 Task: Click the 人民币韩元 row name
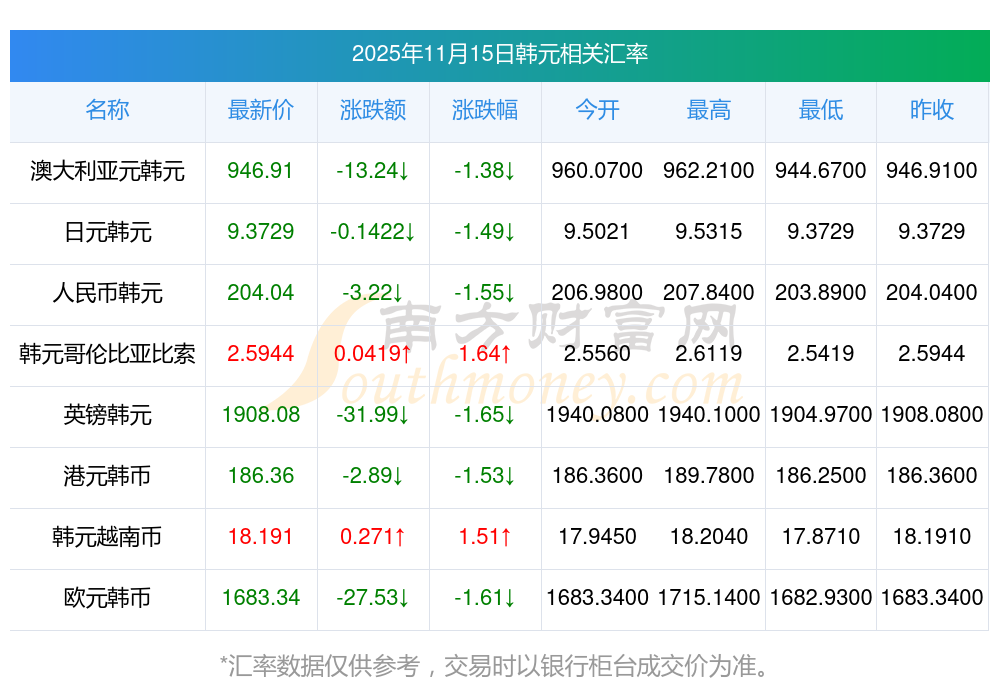pyautogui.click(x=107, y=293)
